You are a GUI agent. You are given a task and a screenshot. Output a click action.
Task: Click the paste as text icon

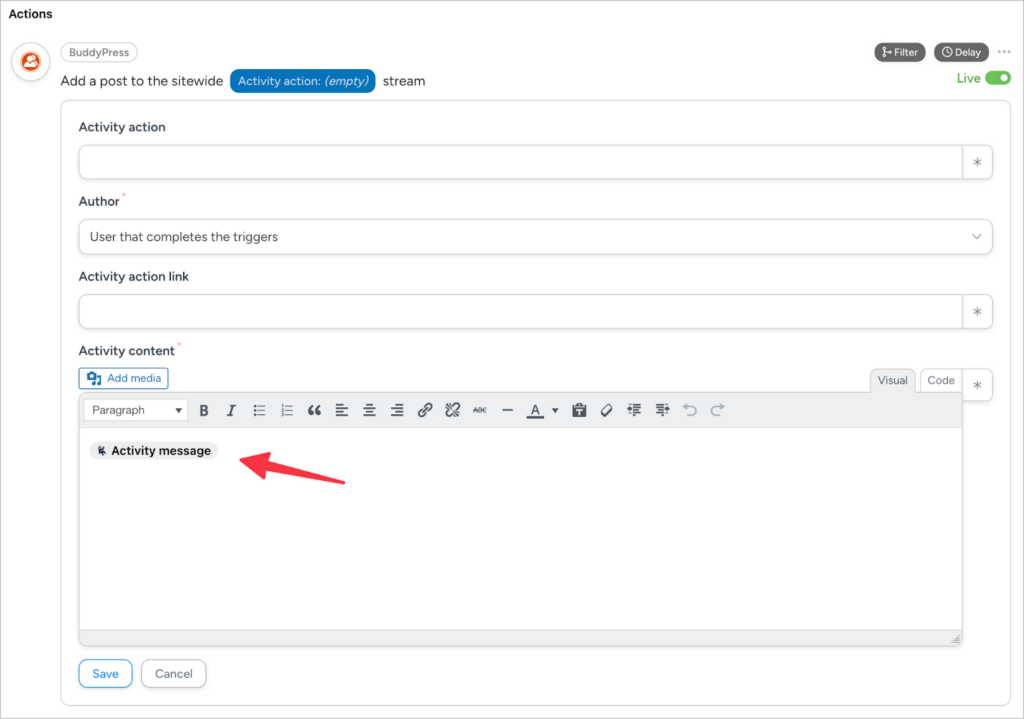tap(579, 410)
